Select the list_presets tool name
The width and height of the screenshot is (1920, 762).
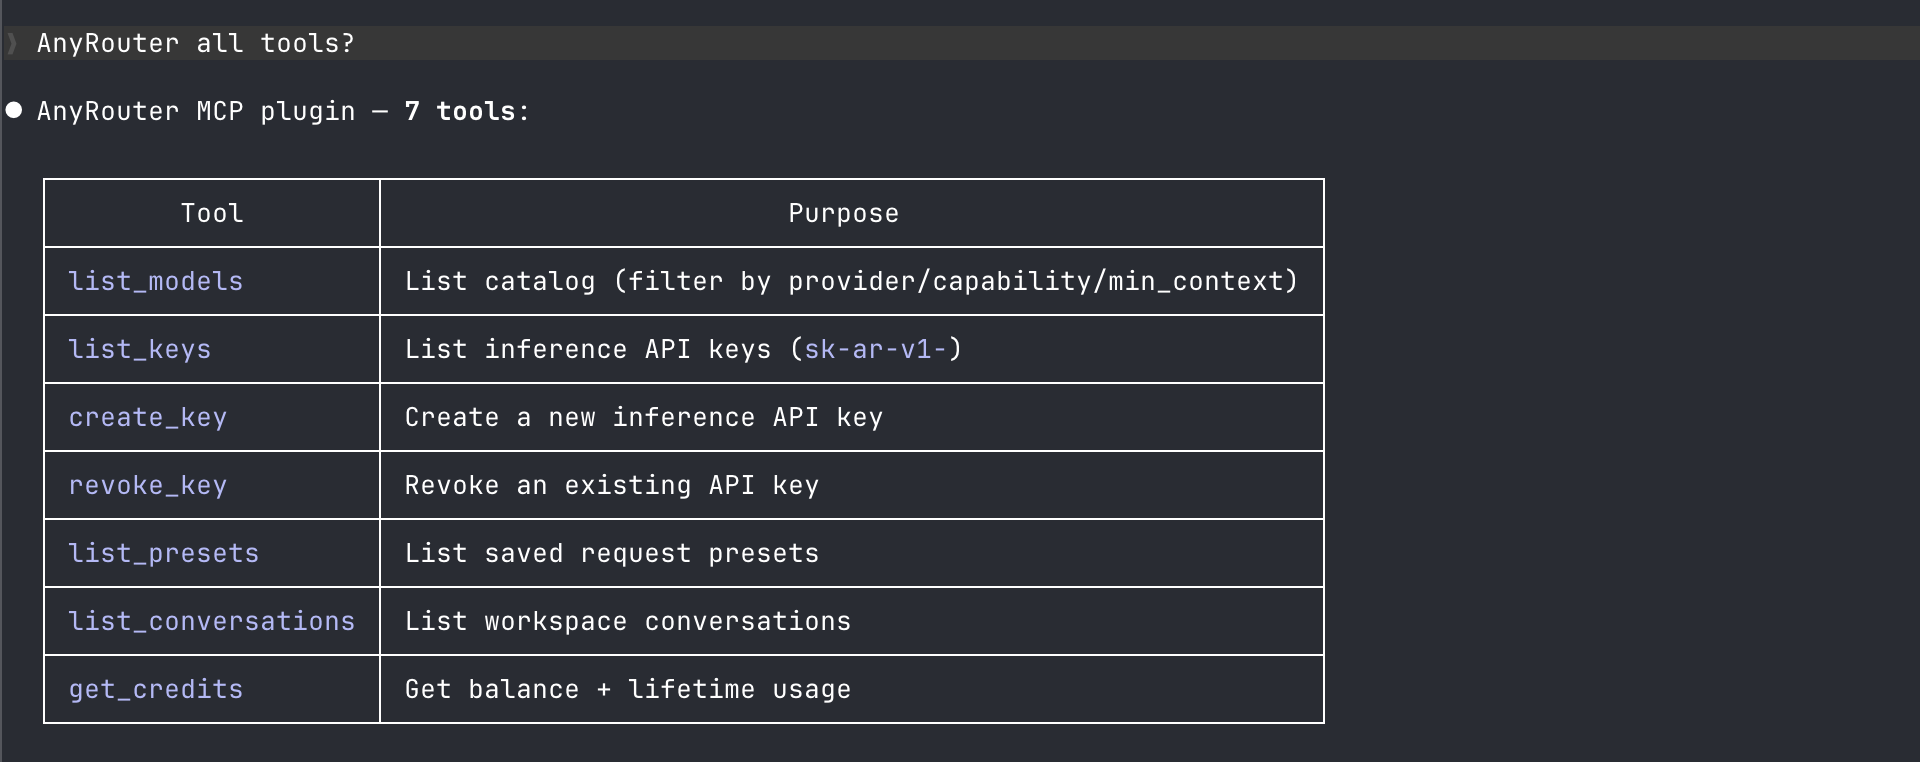pos(164,553)
